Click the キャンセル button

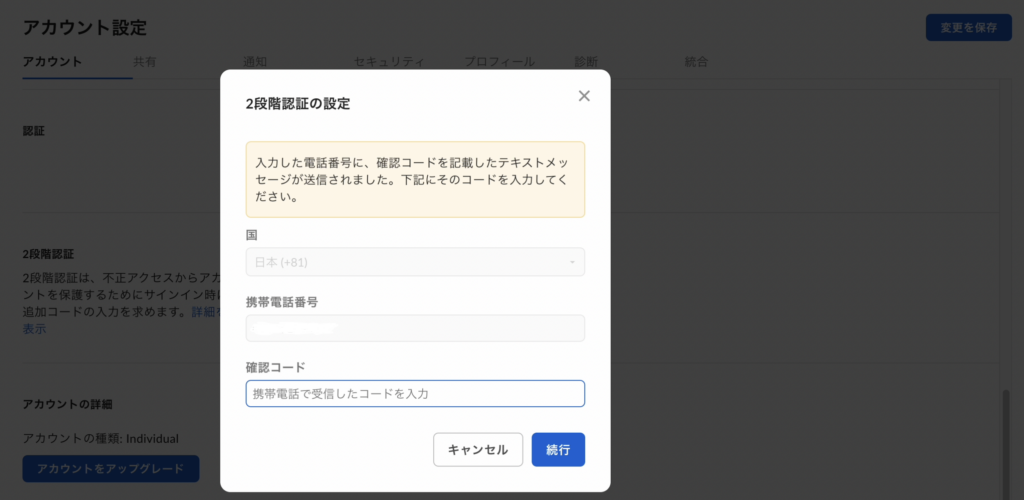click(x=478, y=450)
